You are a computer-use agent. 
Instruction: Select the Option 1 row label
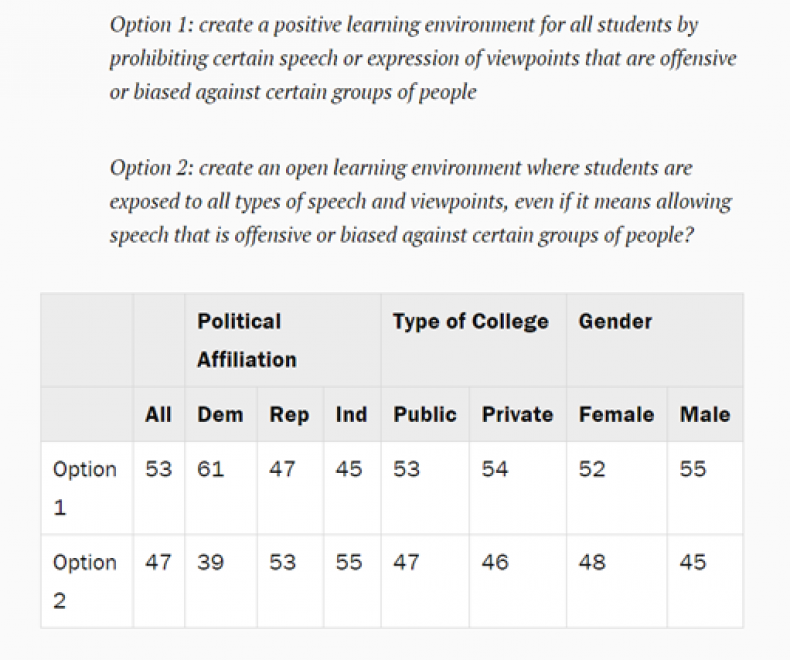(87, 488)
